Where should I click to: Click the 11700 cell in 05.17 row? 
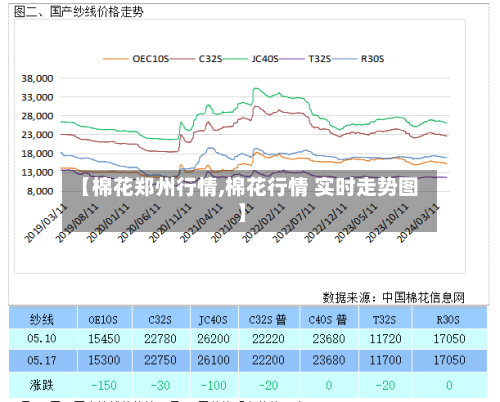386,360
